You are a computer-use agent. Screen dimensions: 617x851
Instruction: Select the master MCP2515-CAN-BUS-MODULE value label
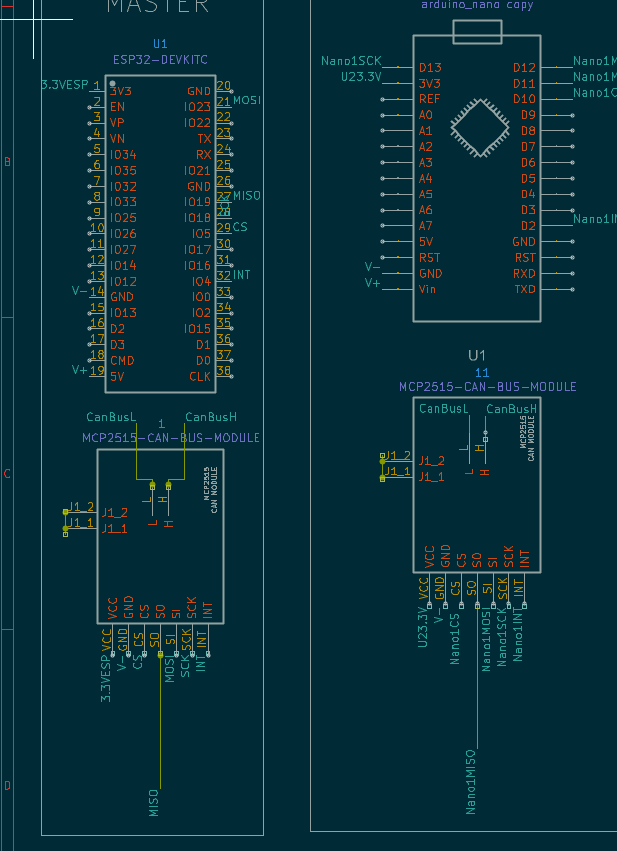pos(170,438)
